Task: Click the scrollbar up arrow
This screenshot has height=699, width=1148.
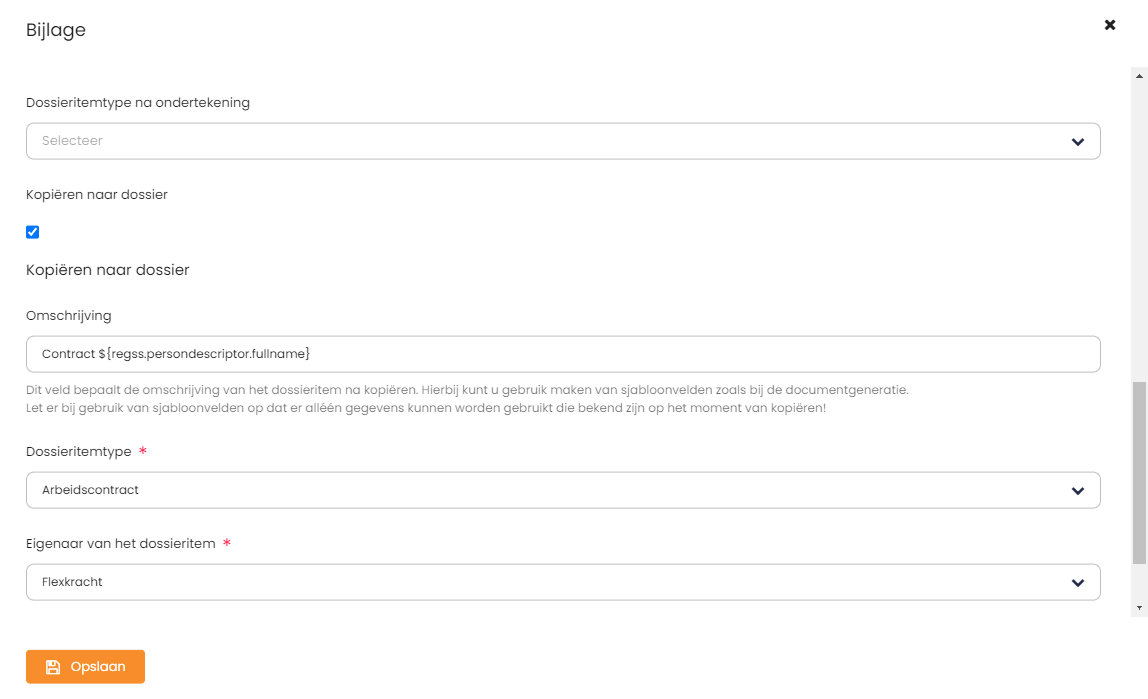Action: 1139,76
